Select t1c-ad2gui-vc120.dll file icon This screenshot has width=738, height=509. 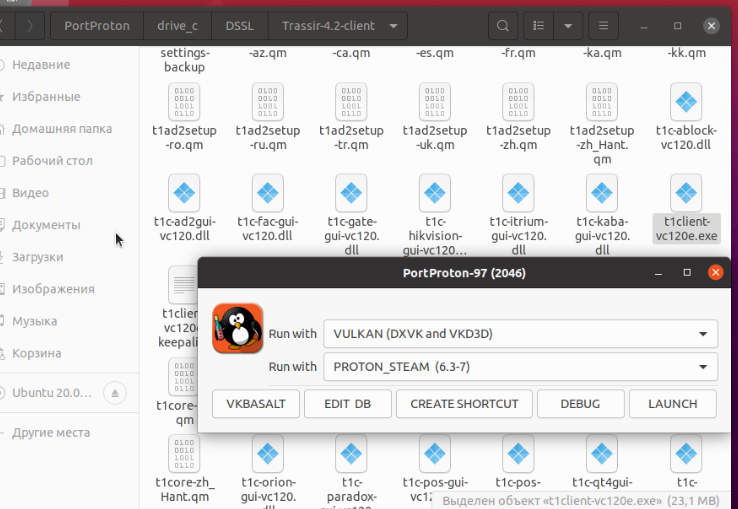tap(184, 193)
